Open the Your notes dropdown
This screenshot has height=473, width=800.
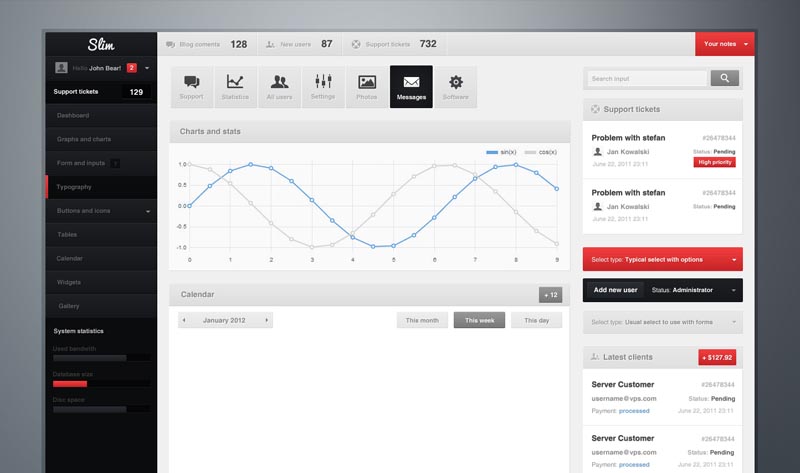pos(724,44)
